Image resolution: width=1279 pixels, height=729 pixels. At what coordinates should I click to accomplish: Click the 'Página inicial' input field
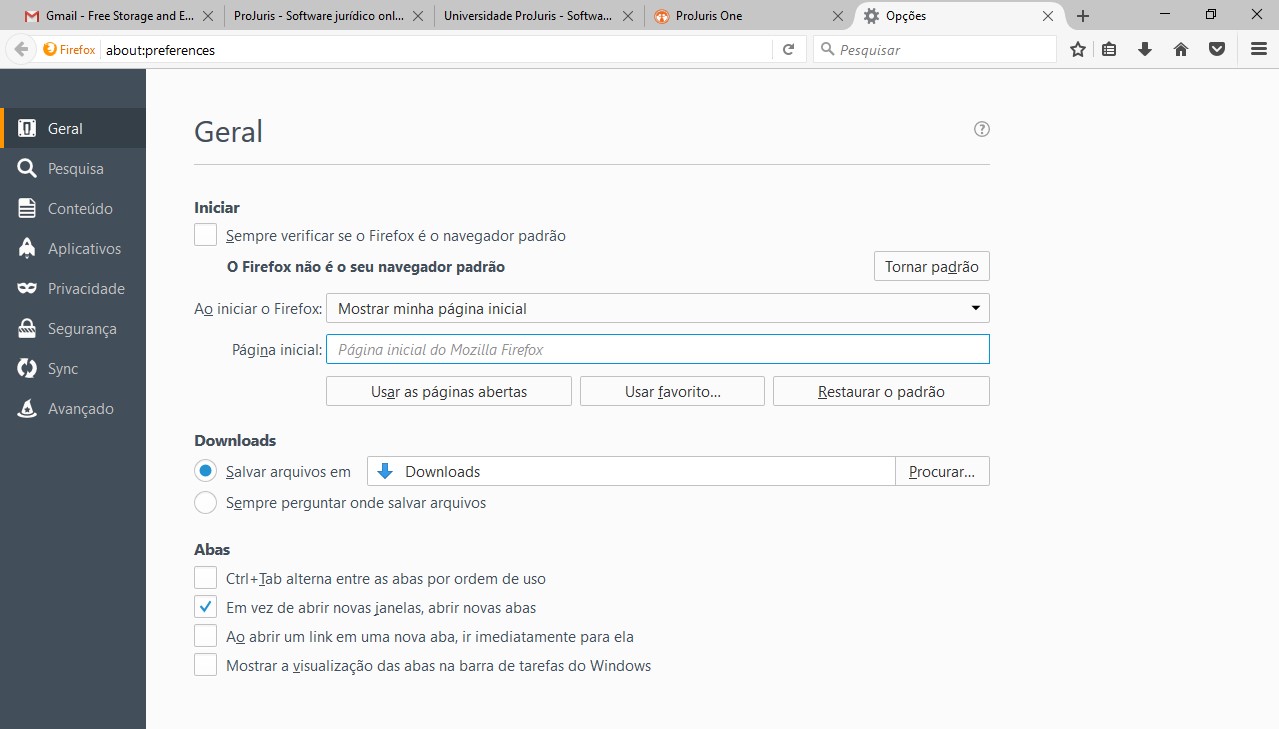(657, 349)
